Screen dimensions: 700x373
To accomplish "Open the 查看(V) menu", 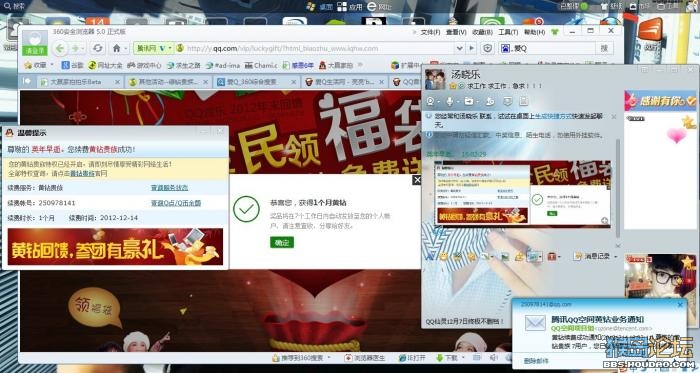I will pos(456,32).
